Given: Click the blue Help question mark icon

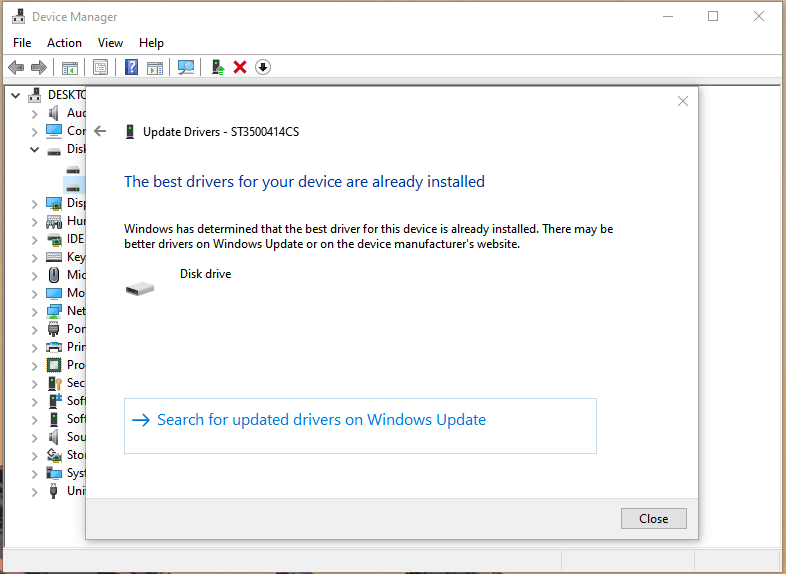Looking at the screenshot, I should tap(131, 67).
